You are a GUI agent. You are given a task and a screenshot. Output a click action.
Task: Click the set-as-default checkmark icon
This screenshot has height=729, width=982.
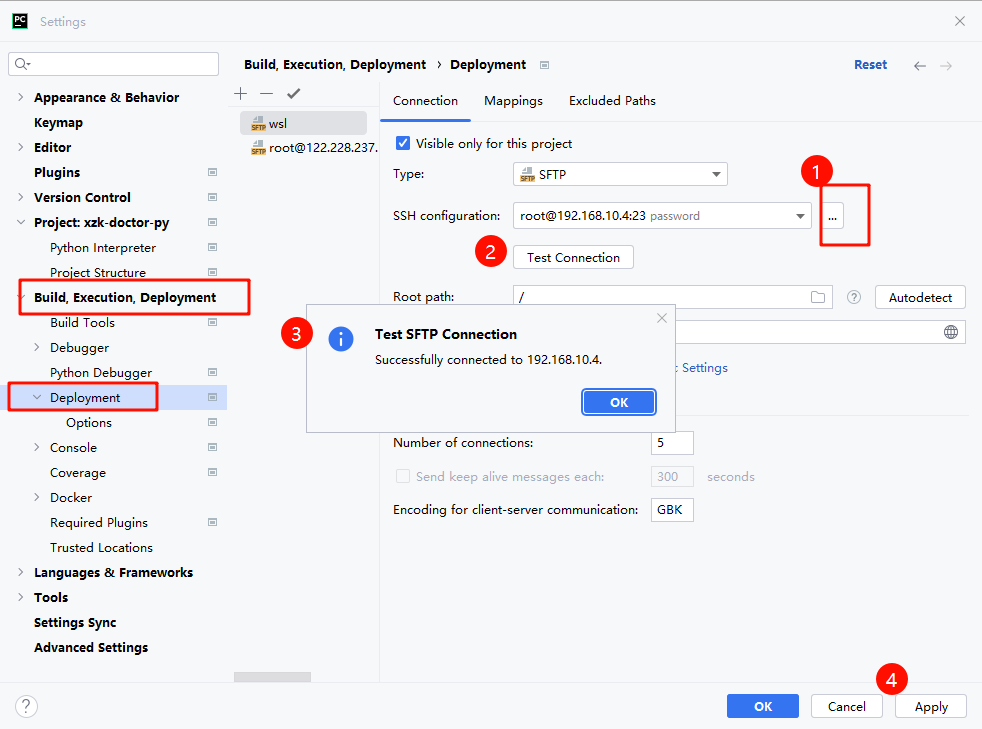click(293, 93)
